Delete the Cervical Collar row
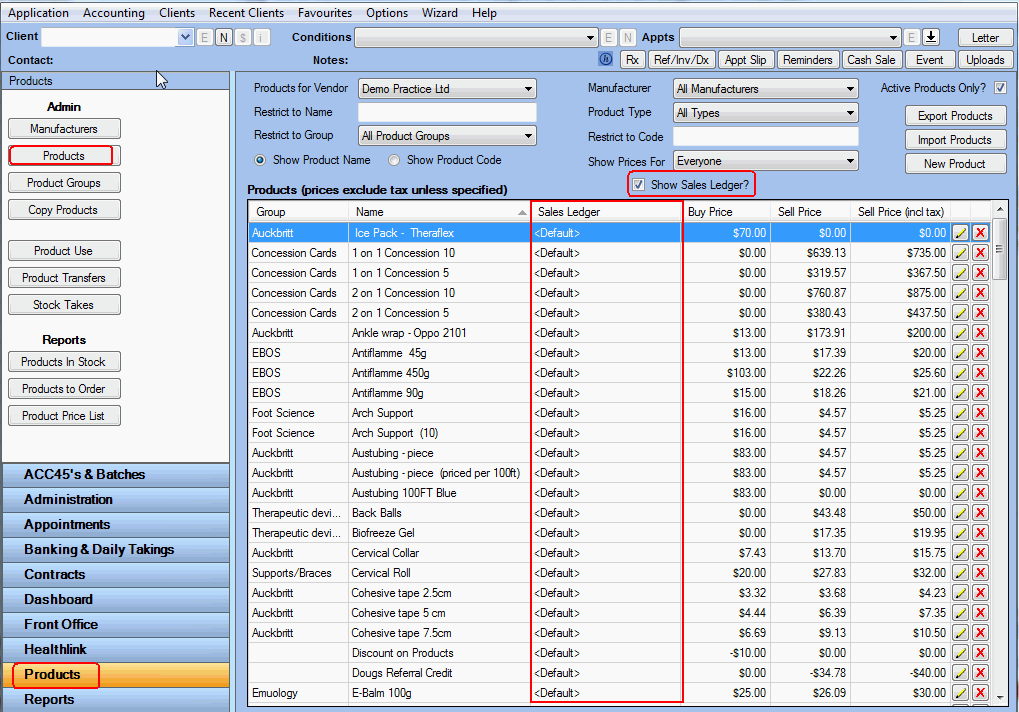 pos(981,553)
